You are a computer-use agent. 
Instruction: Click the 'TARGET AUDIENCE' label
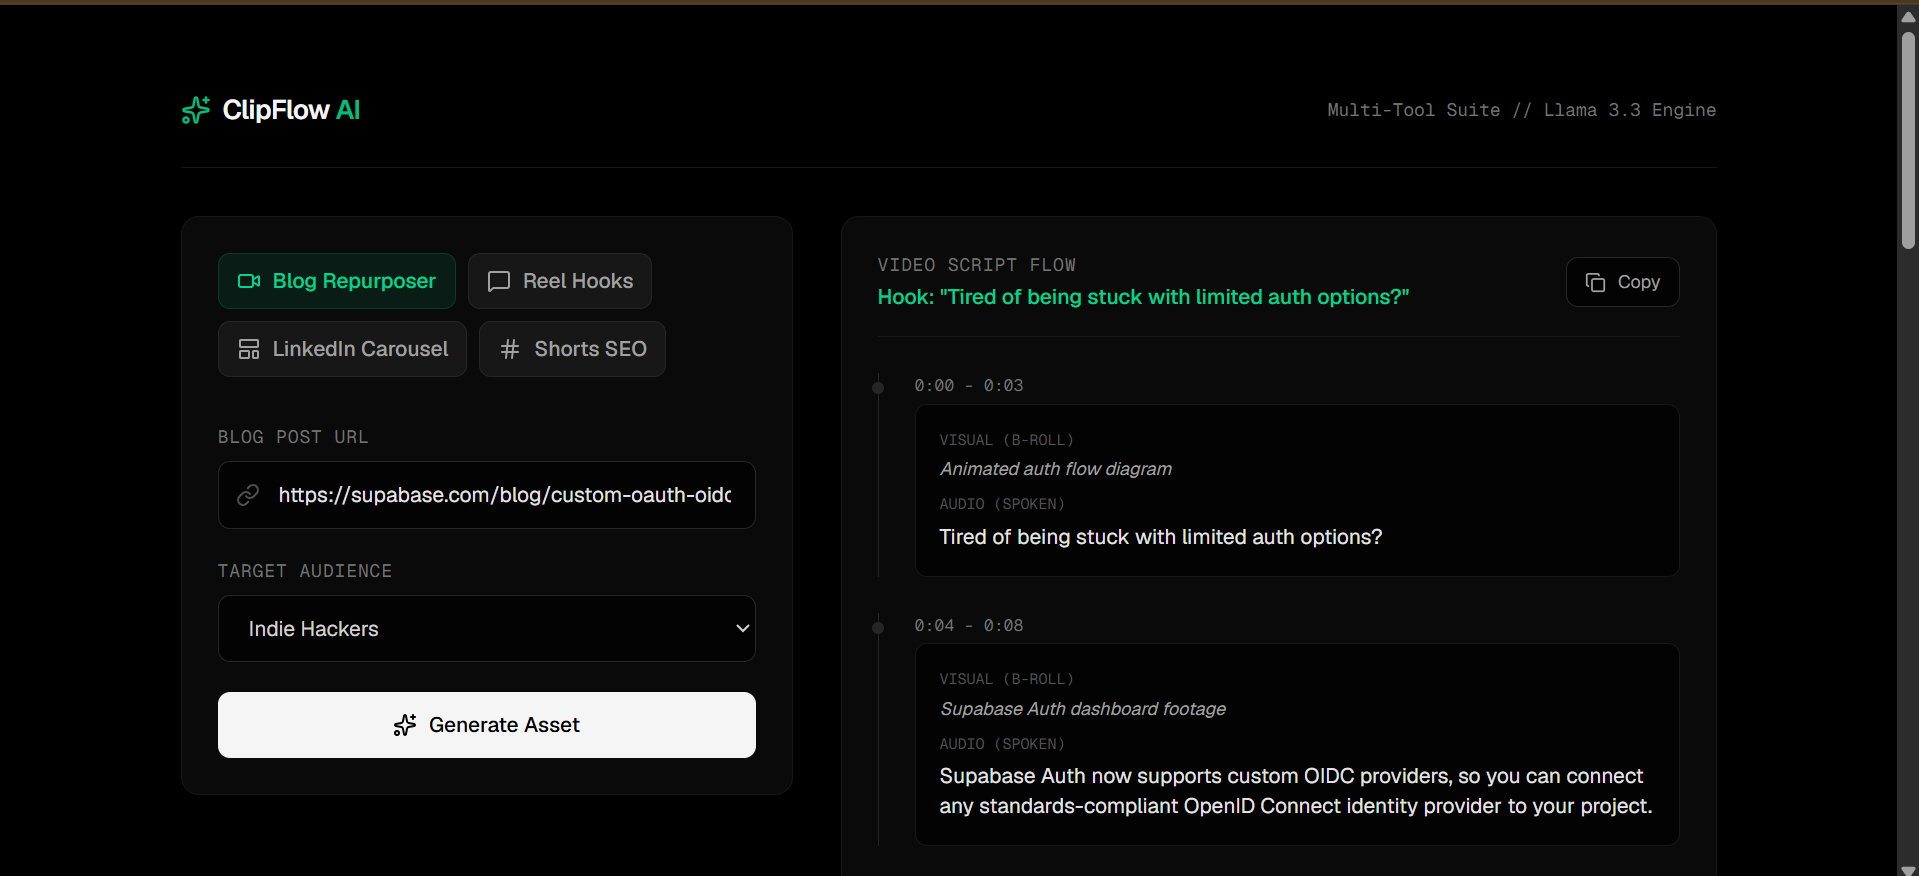pos(305,571)
